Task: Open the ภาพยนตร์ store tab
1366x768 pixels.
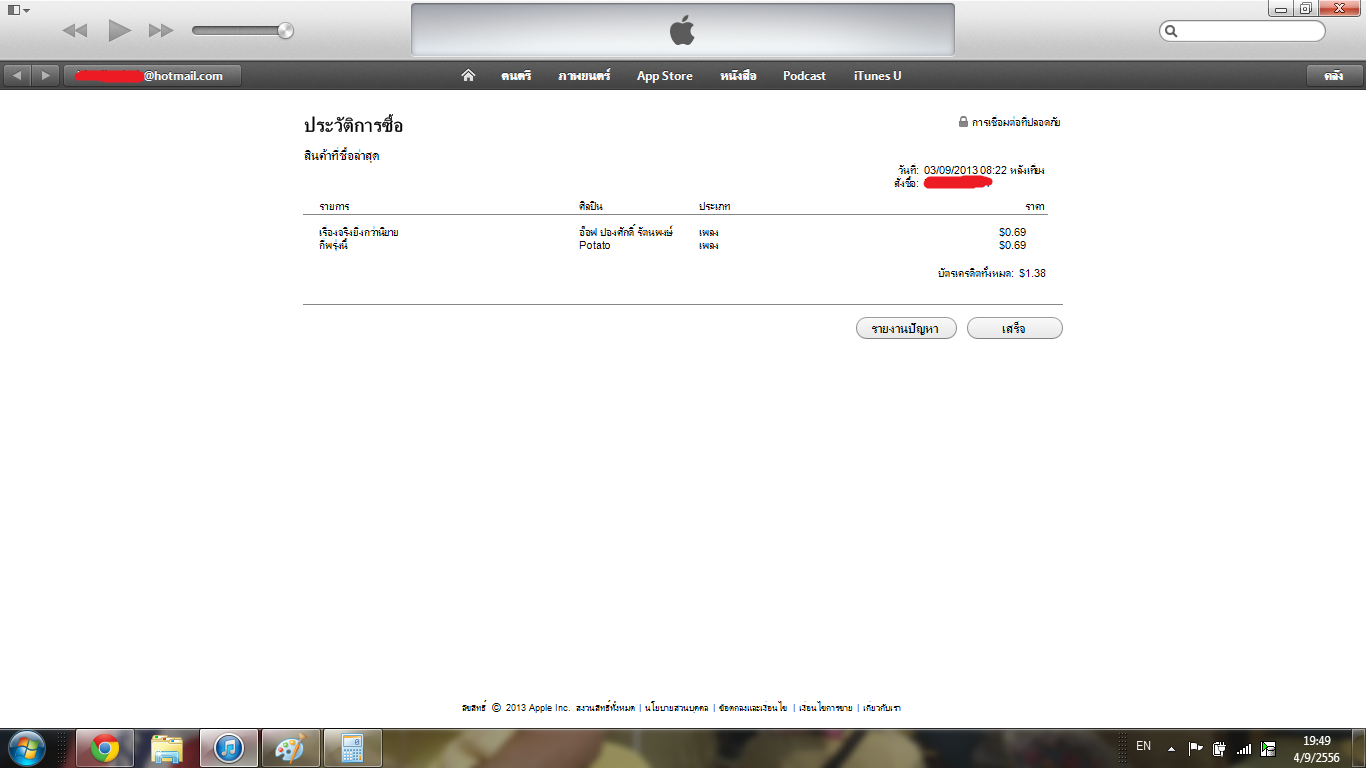Action: coord(584,76)
